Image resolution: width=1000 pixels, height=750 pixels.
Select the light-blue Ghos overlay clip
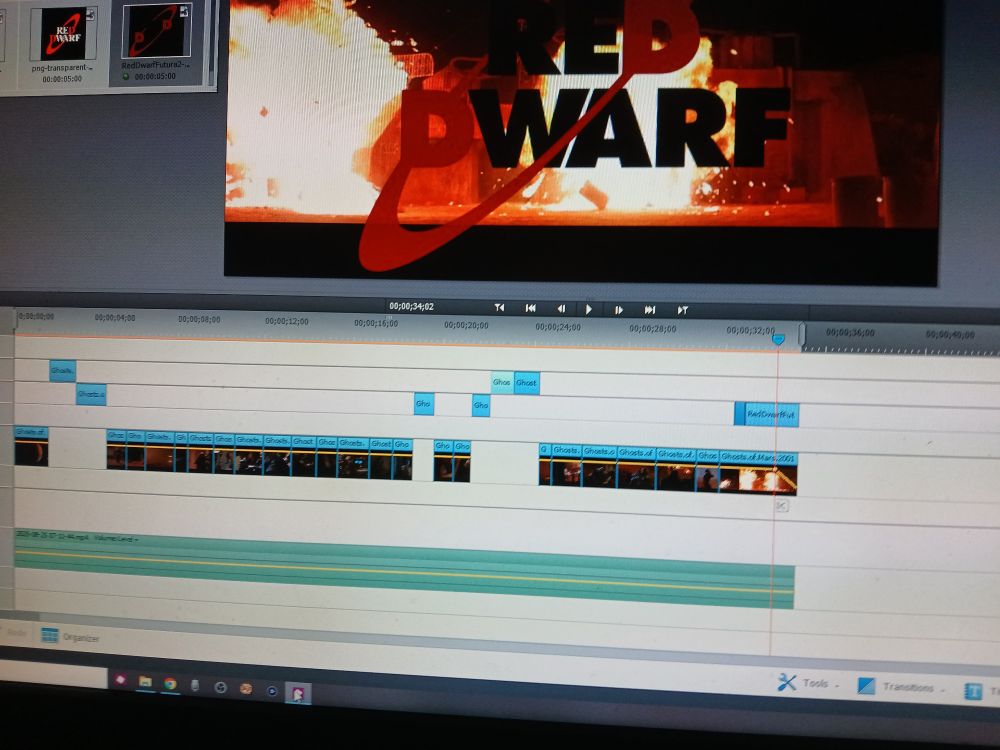(502, 383)
